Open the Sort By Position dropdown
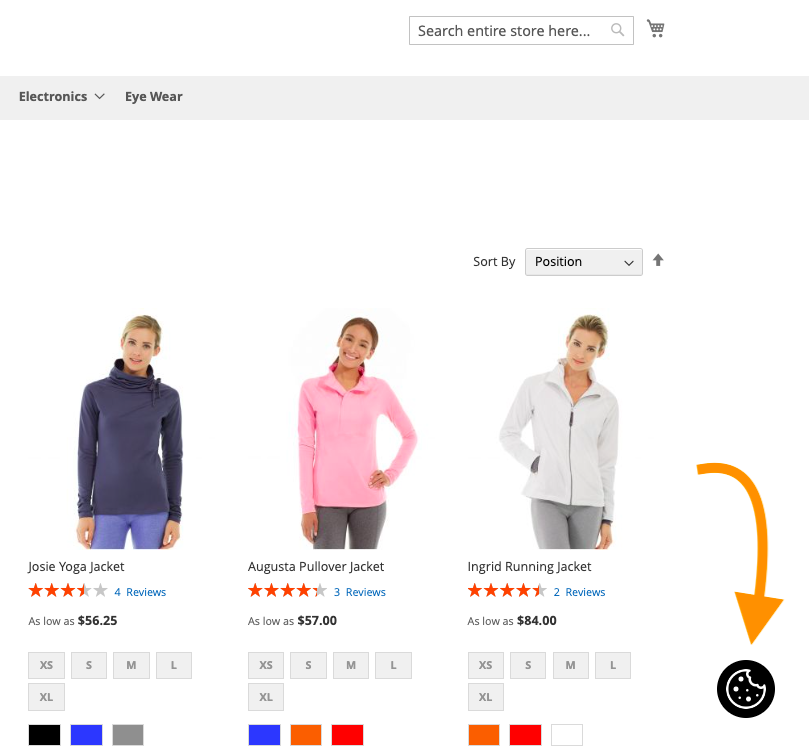The image size is (809, 756). pyautogui.click(x=584, y=262)
